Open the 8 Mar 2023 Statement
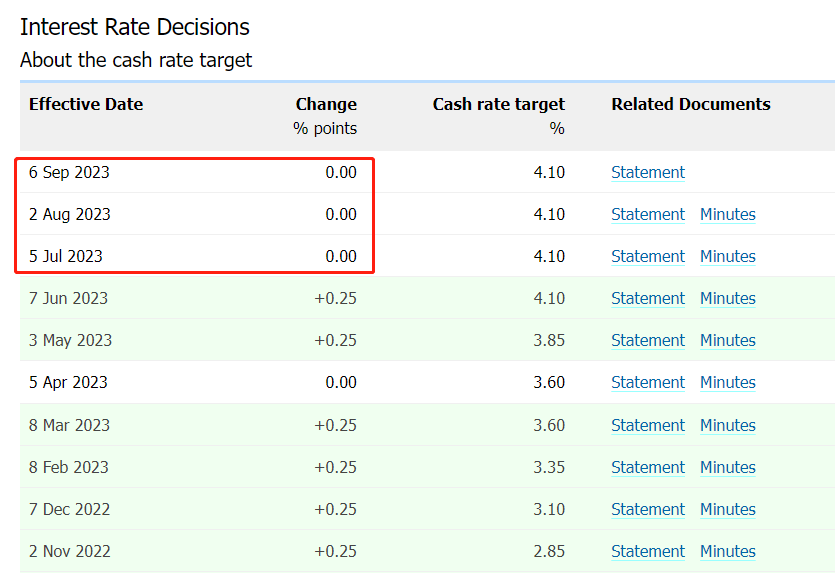 (648, 425)
